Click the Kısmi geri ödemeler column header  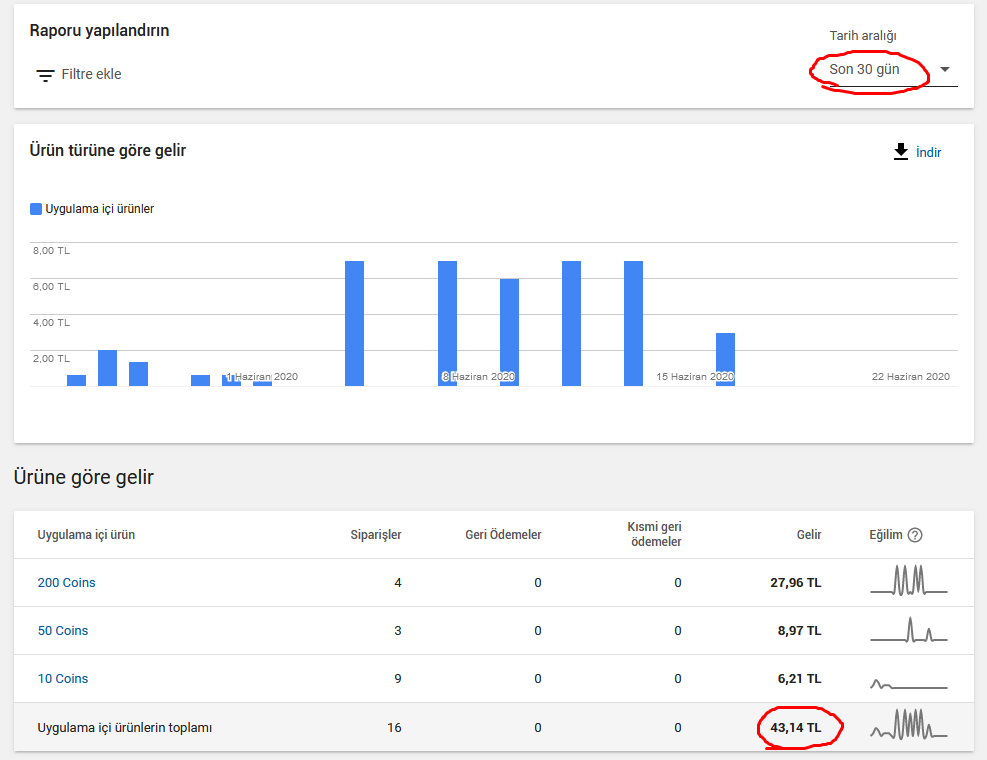(654, 534)
